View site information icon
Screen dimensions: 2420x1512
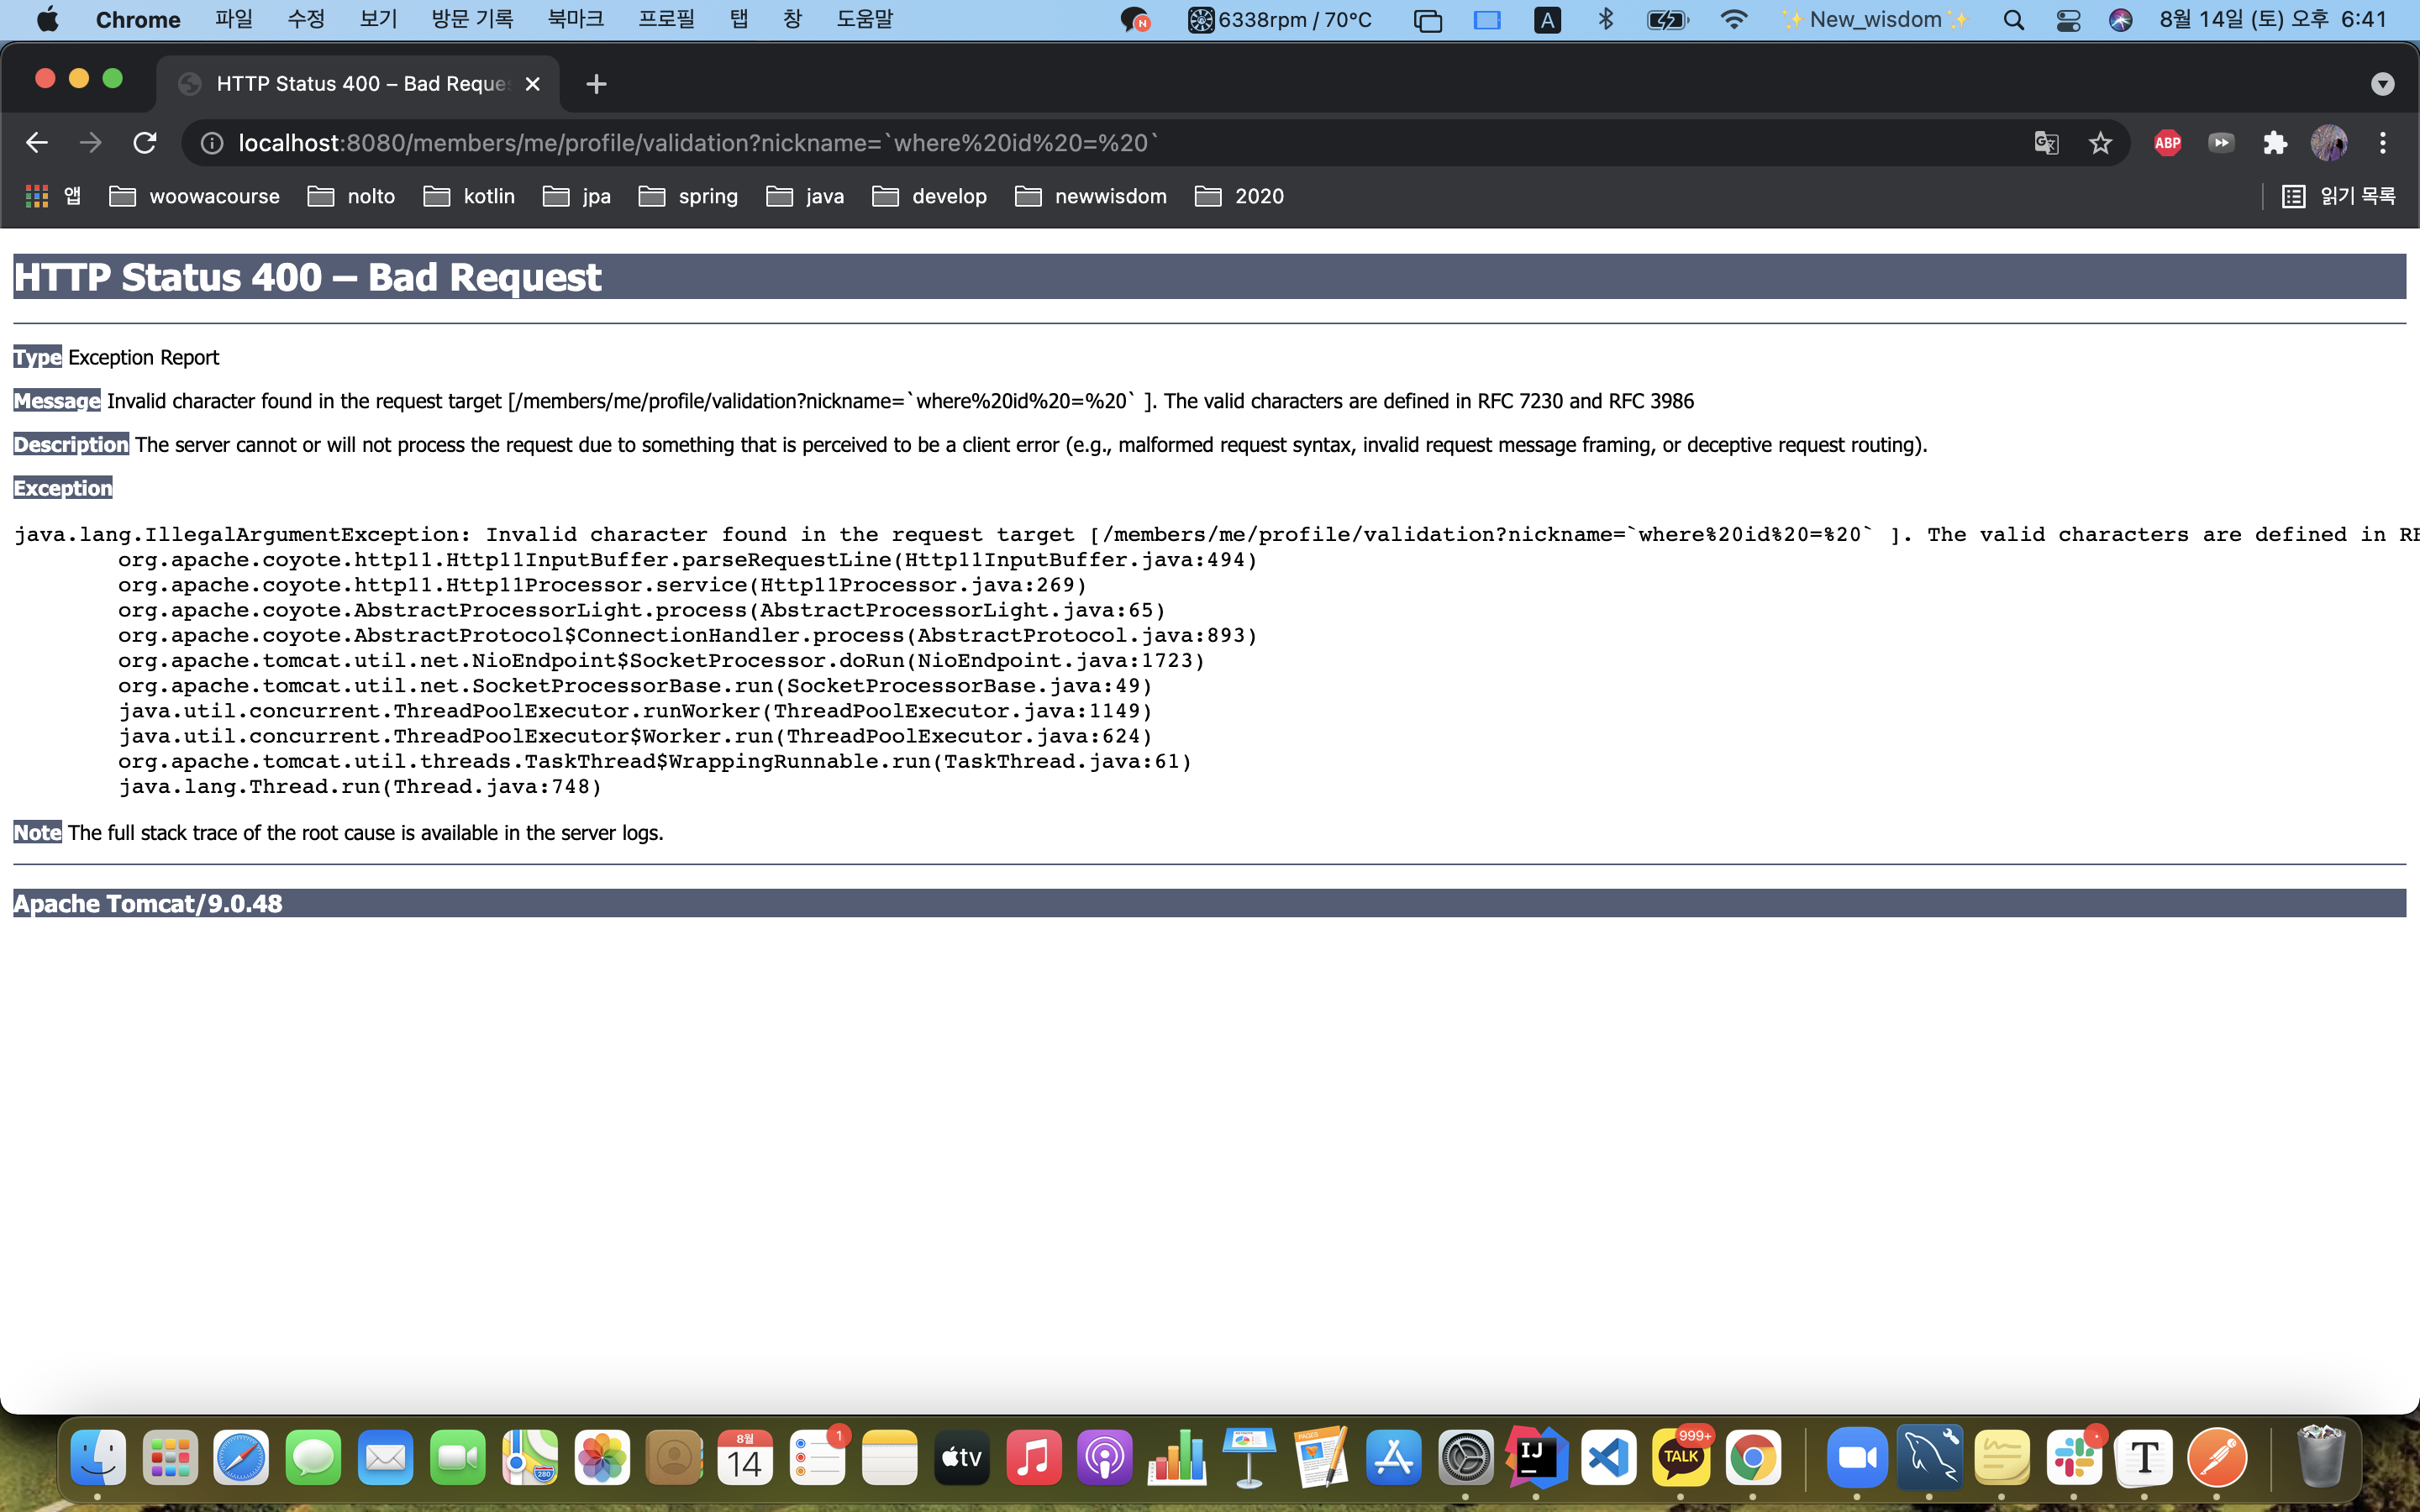click(212, 143)
